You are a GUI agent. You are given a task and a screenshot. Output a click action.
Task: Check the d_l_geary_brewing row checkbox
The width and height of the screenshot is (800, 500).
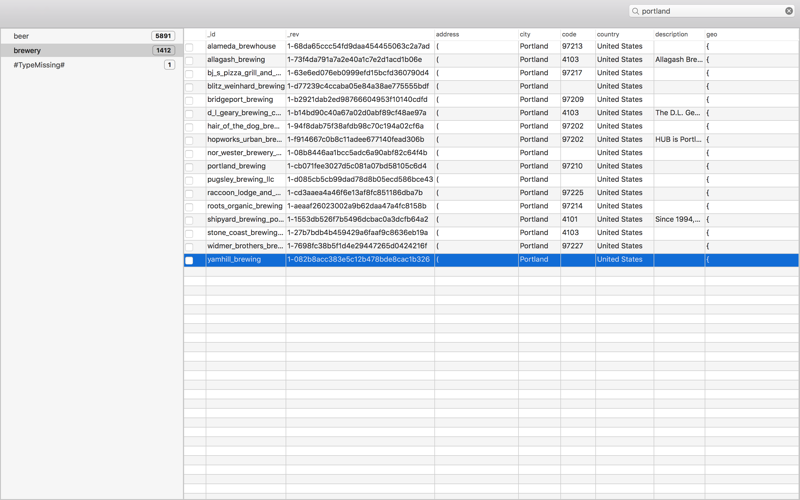(x=189, y=113)
